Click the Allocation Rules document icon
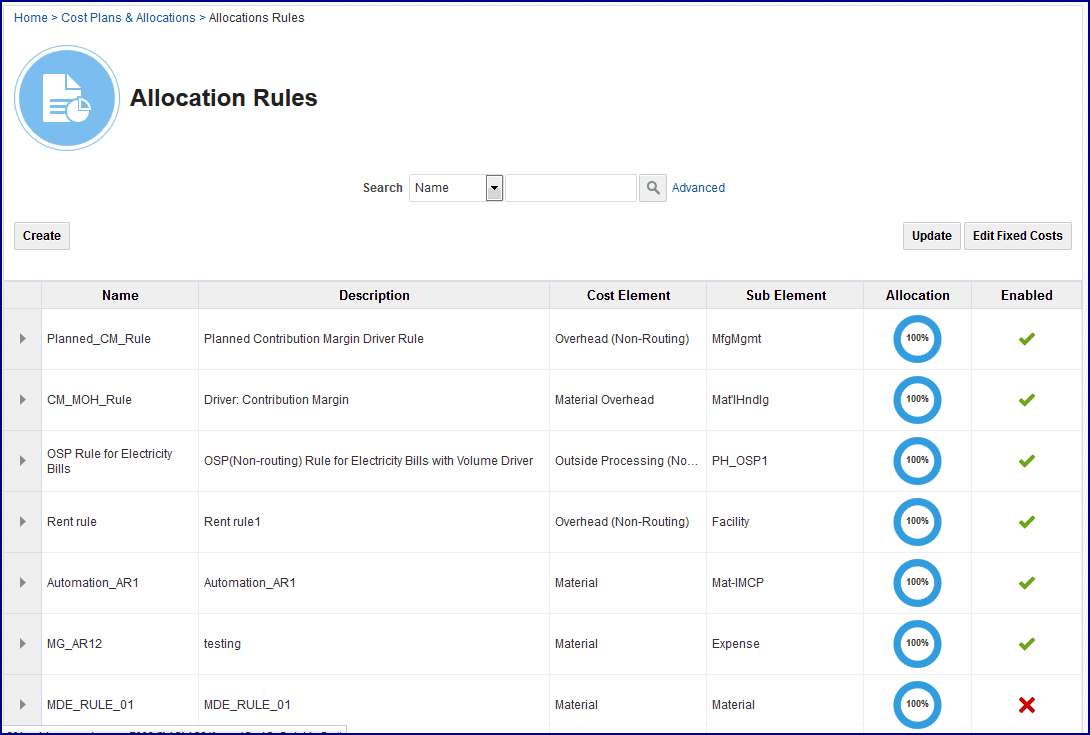The image size is (1090, 735). pyautogui.click(x=67, y=98)
